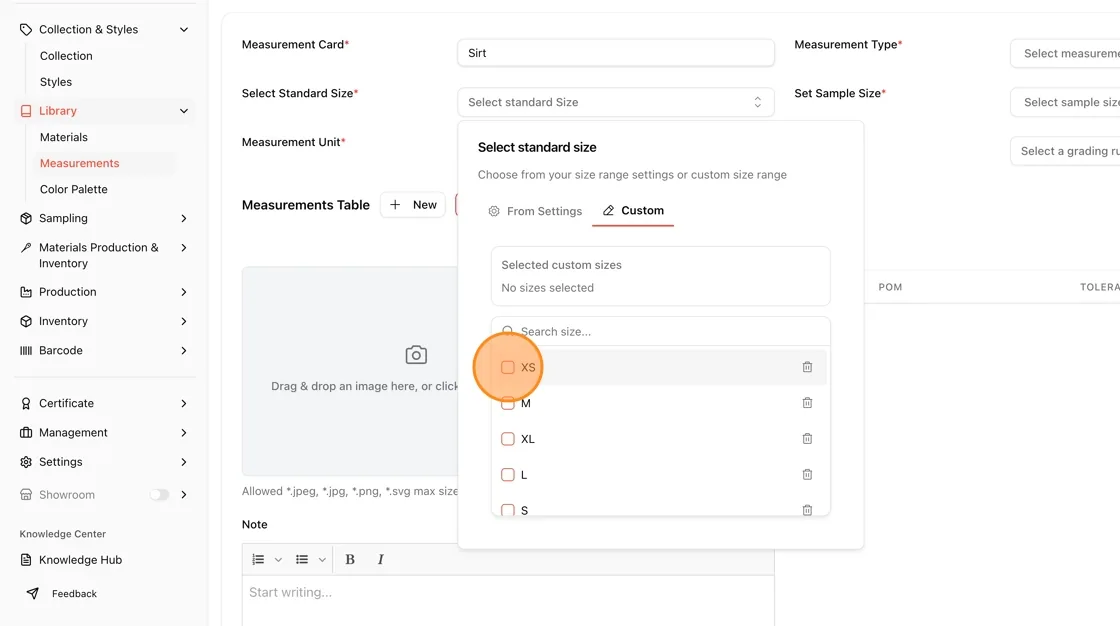The image size is (1120, 626).
Task: Click the Inventory box icon
Action: tap(26, 321)
